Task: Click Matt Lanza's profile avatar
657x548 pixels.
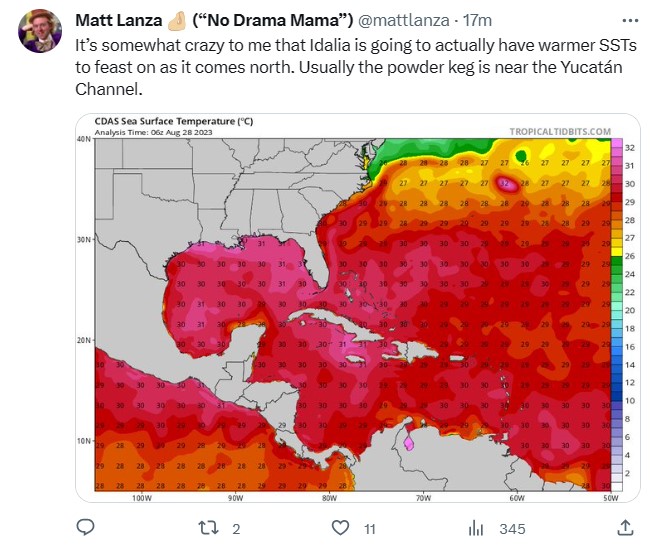Action: pyautogui.click(x=41, y=33)
